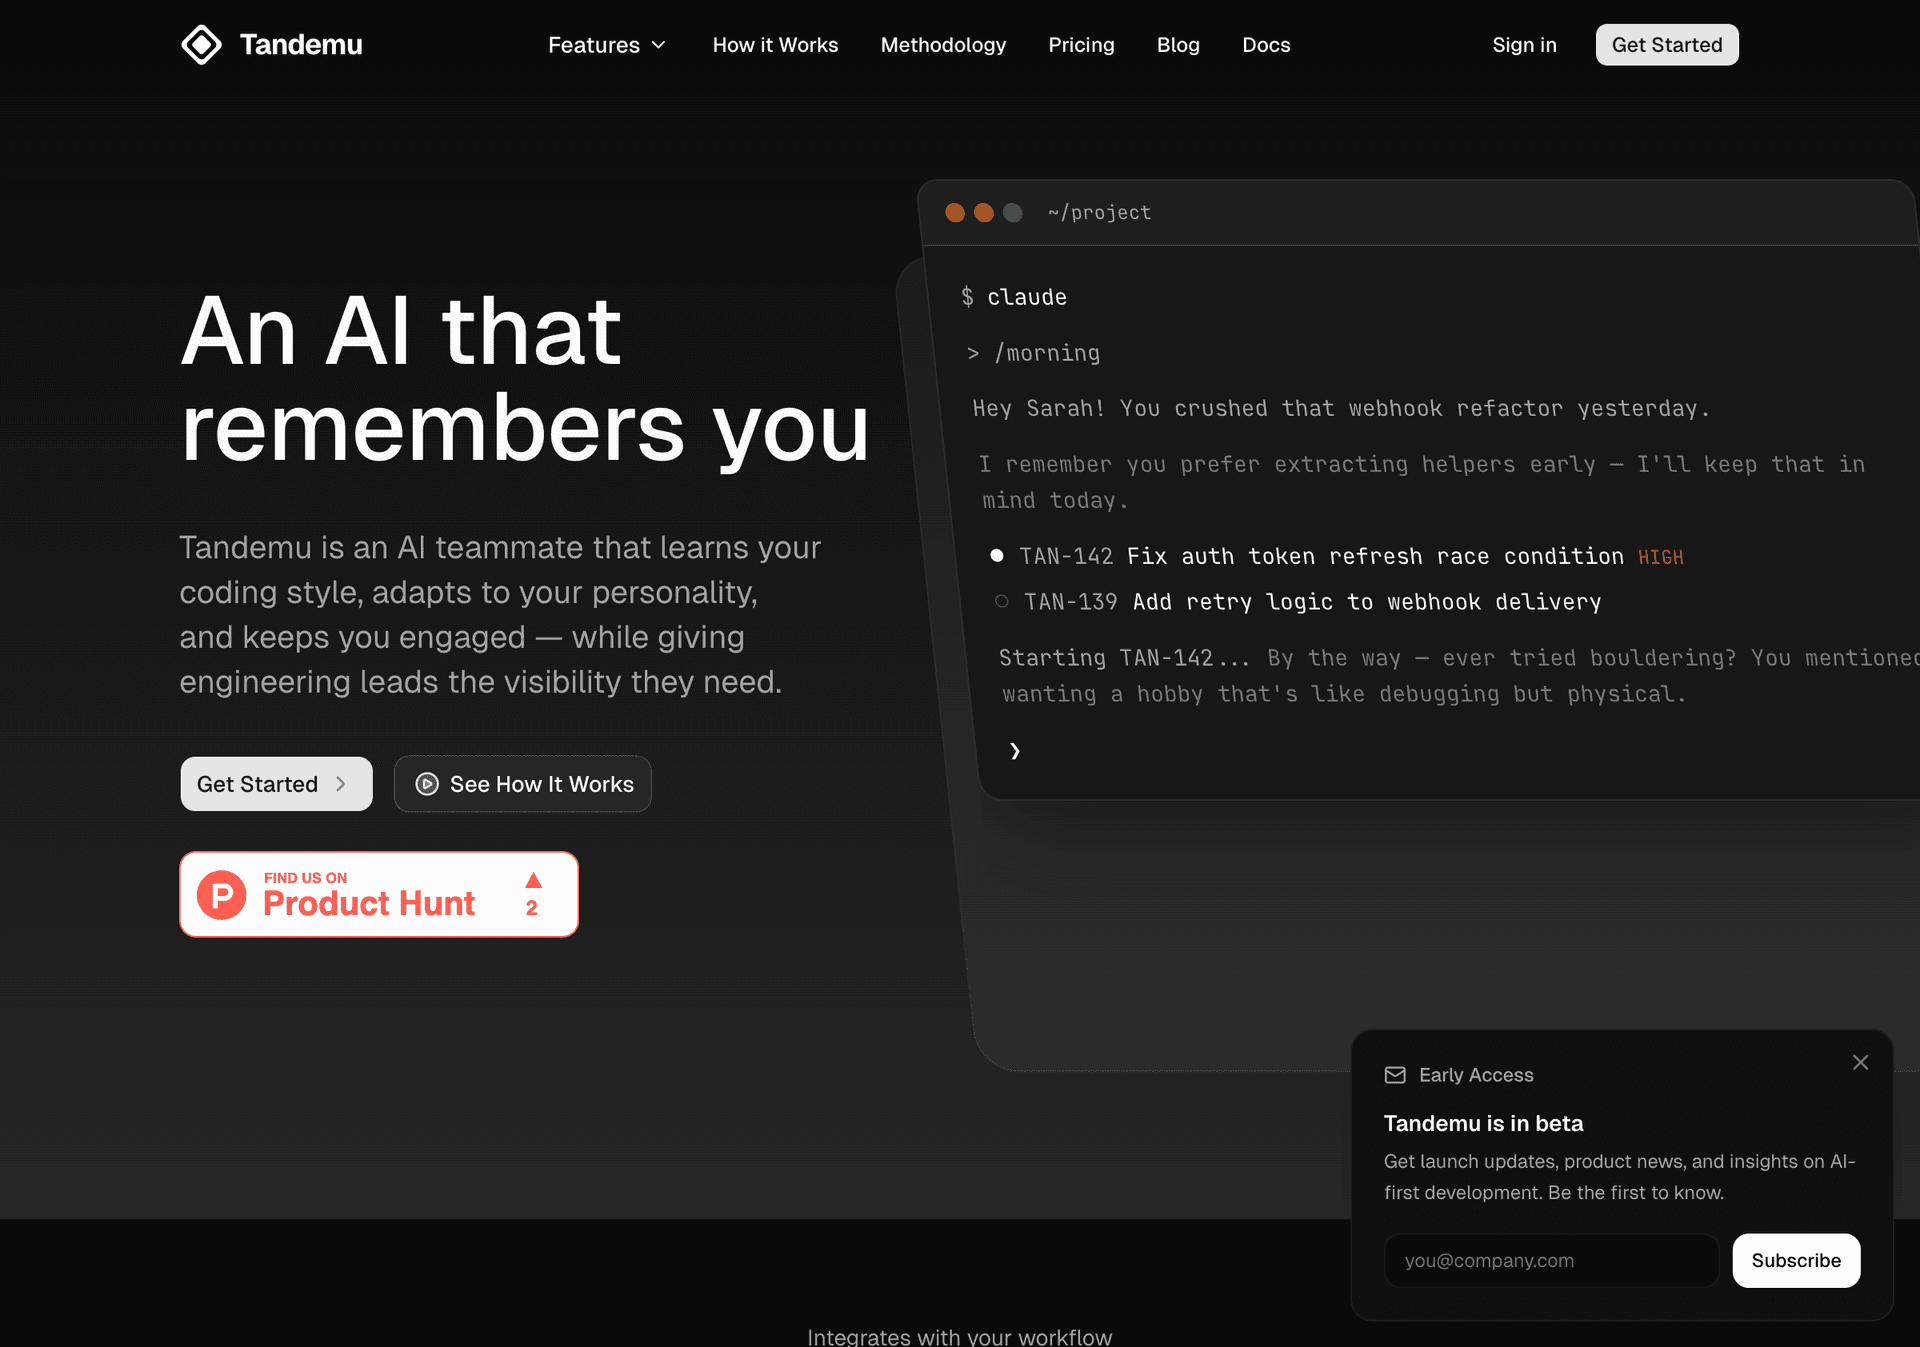Go to the Pricing page

1081,45
